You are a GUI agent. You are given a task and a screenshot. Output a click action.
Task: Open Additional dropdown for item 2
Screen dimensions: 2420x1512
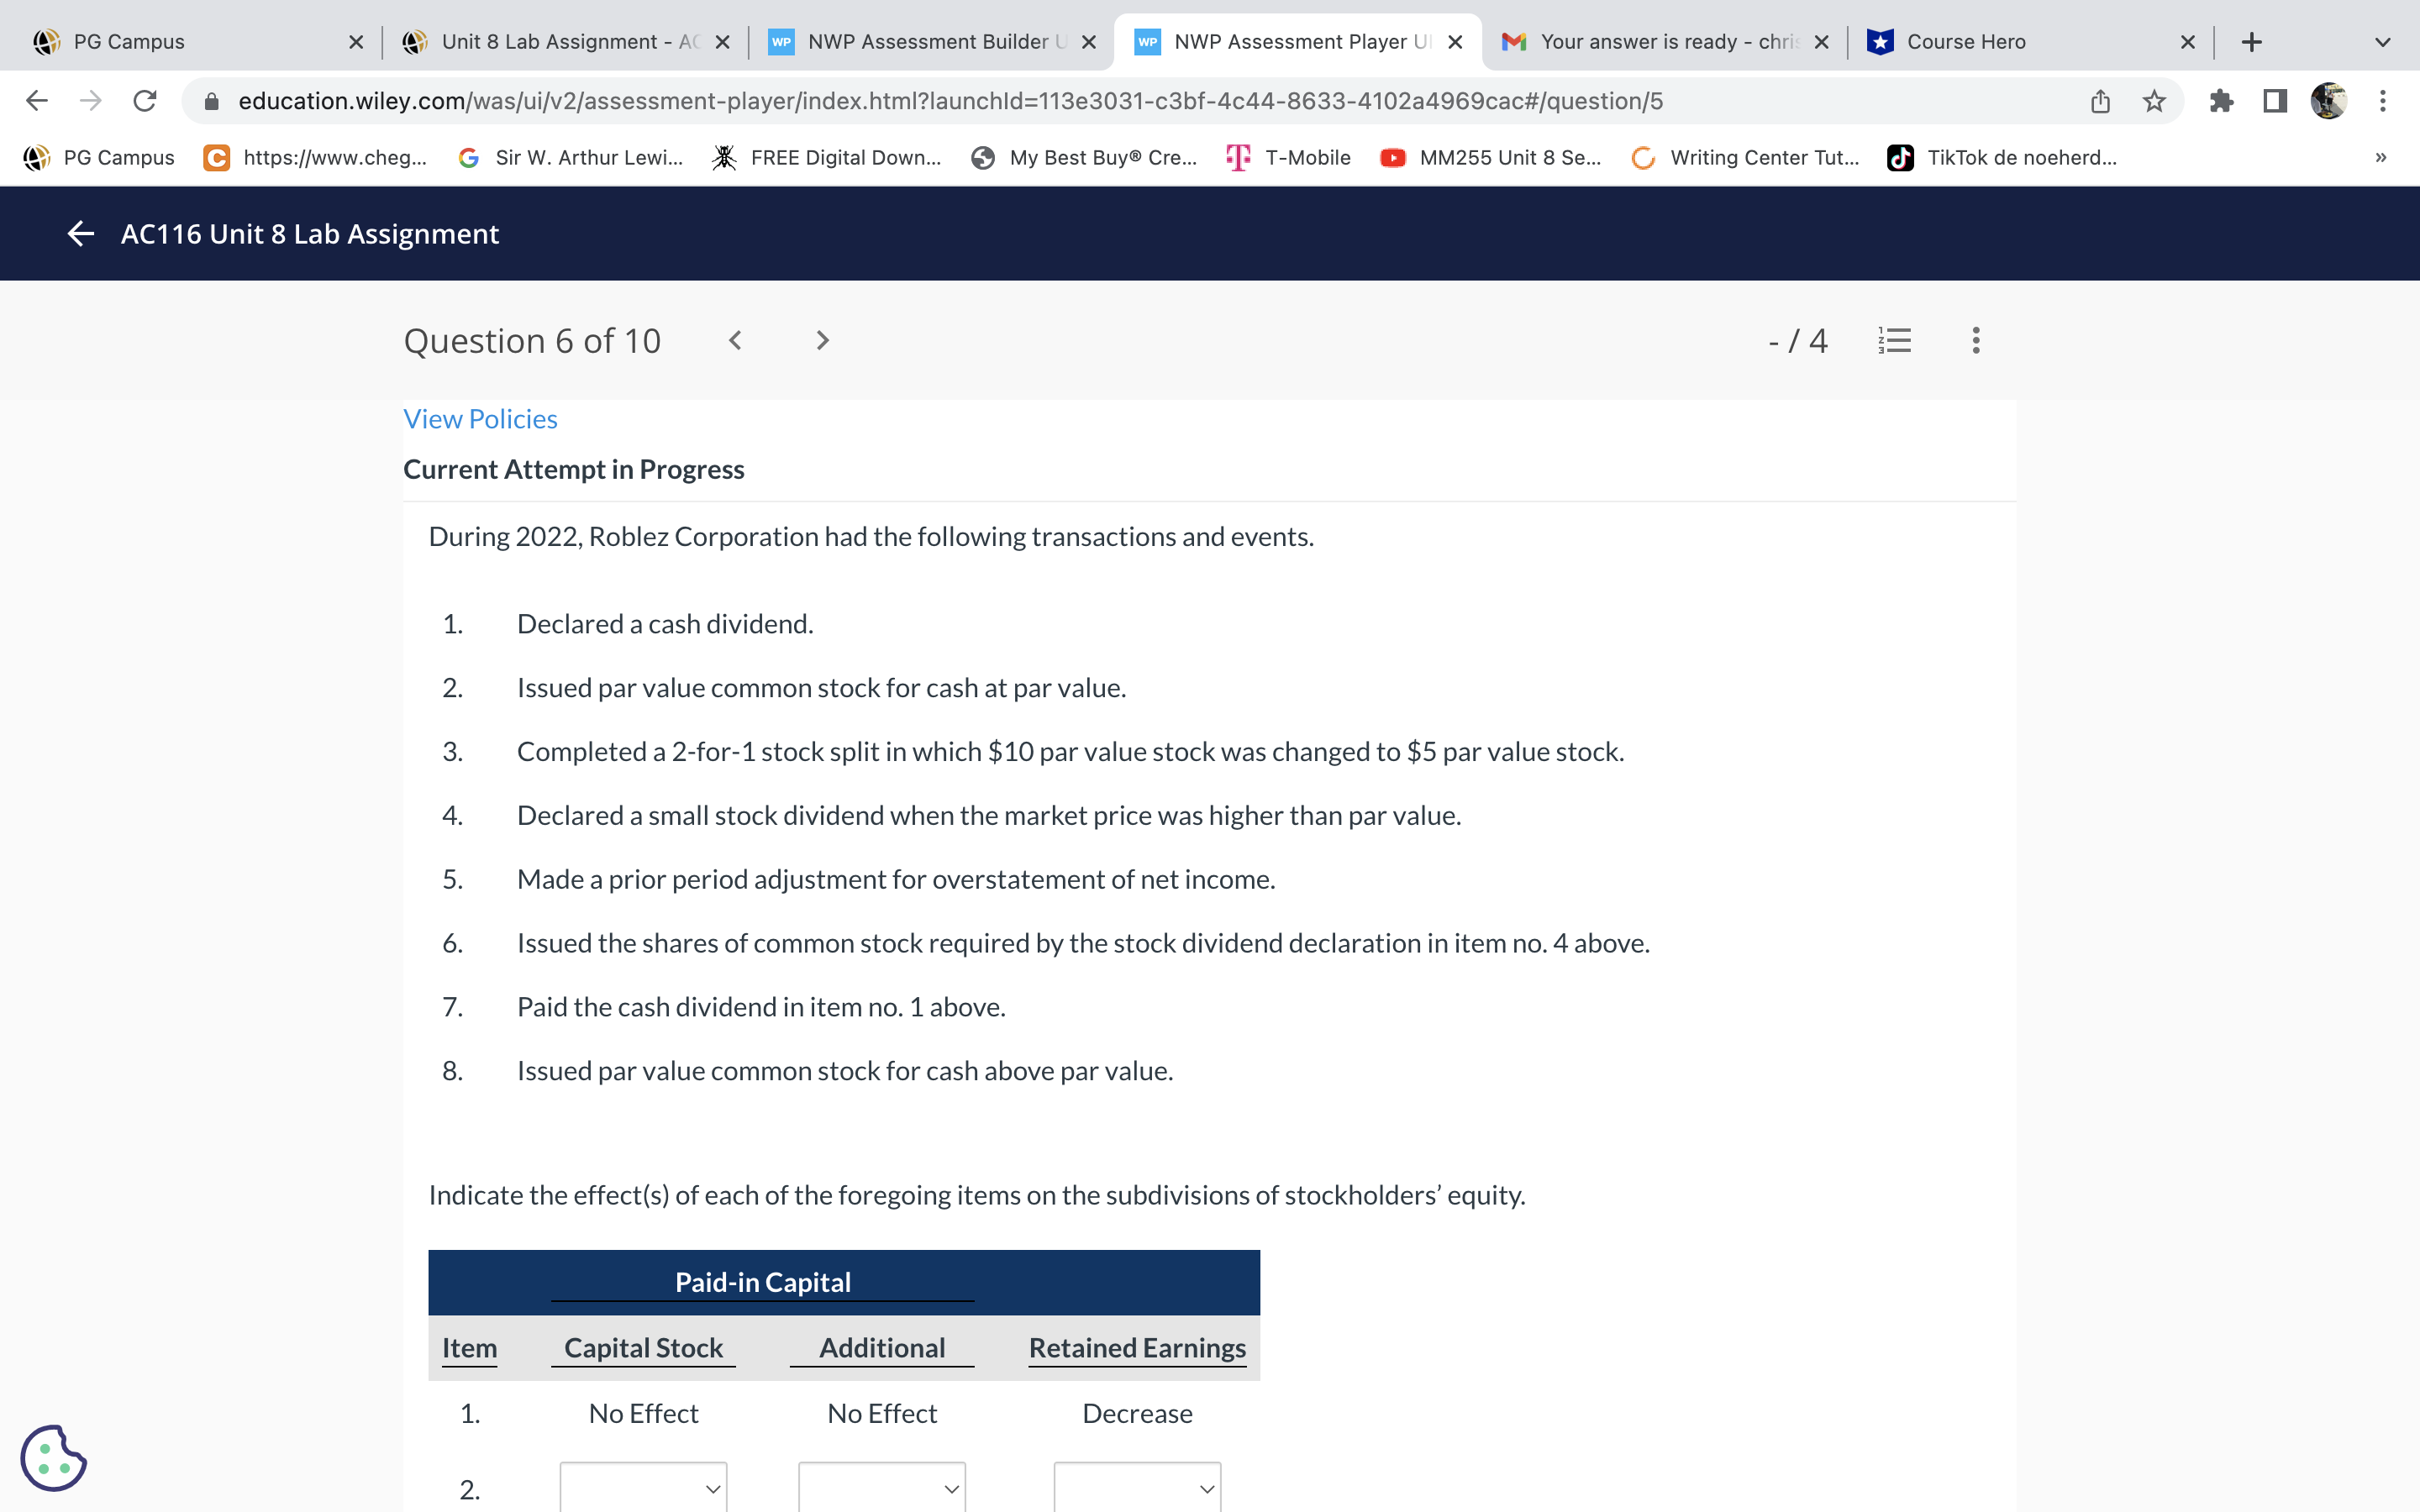881,1488
